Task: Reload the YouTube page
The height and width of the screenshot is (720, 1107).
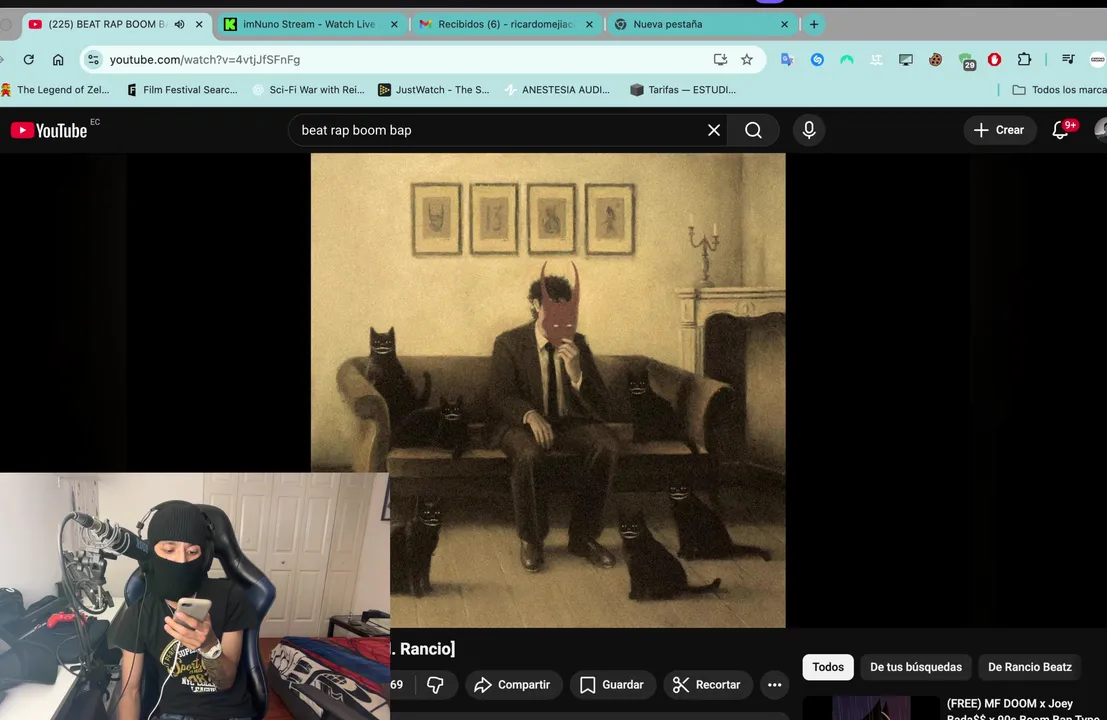Action: point(29,59)
